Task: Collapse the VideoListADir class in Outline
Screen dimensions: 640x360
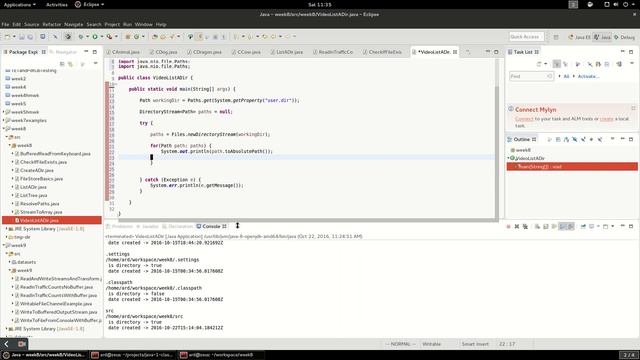Action: click(x=509, y=158)
